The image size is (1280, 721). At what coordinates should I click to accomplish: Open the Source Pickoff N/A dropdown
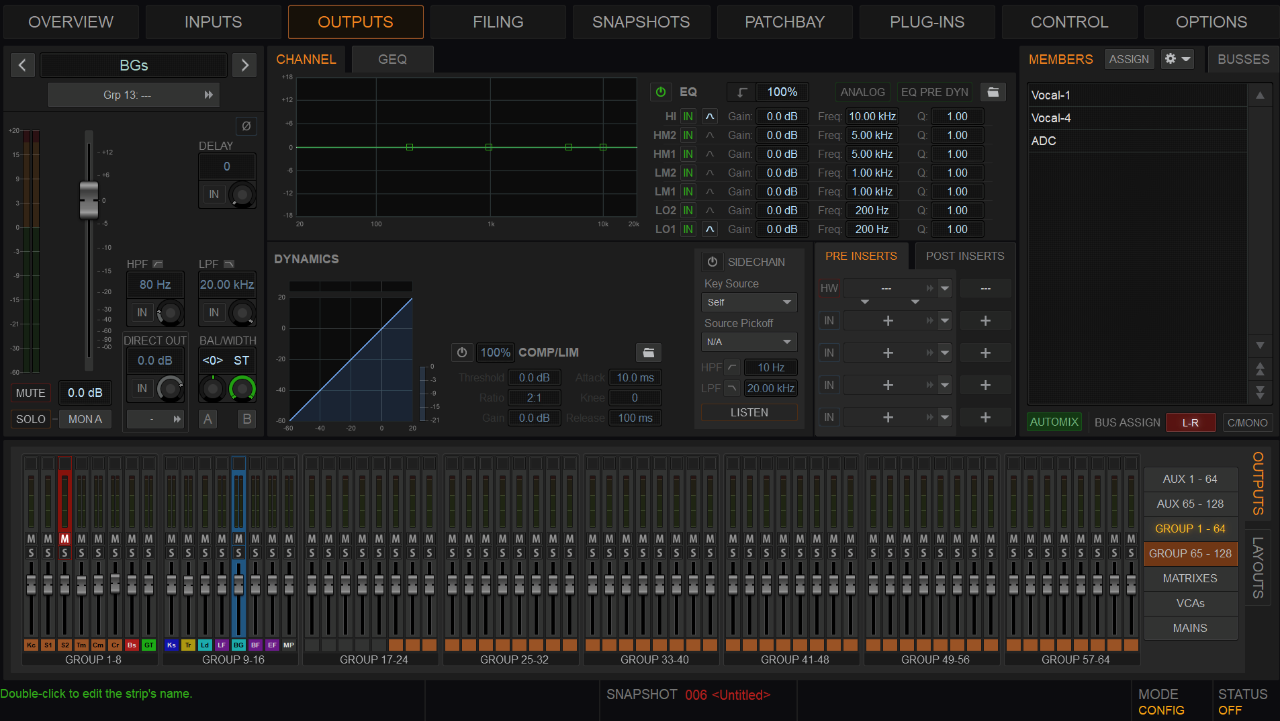coord(749,342)
